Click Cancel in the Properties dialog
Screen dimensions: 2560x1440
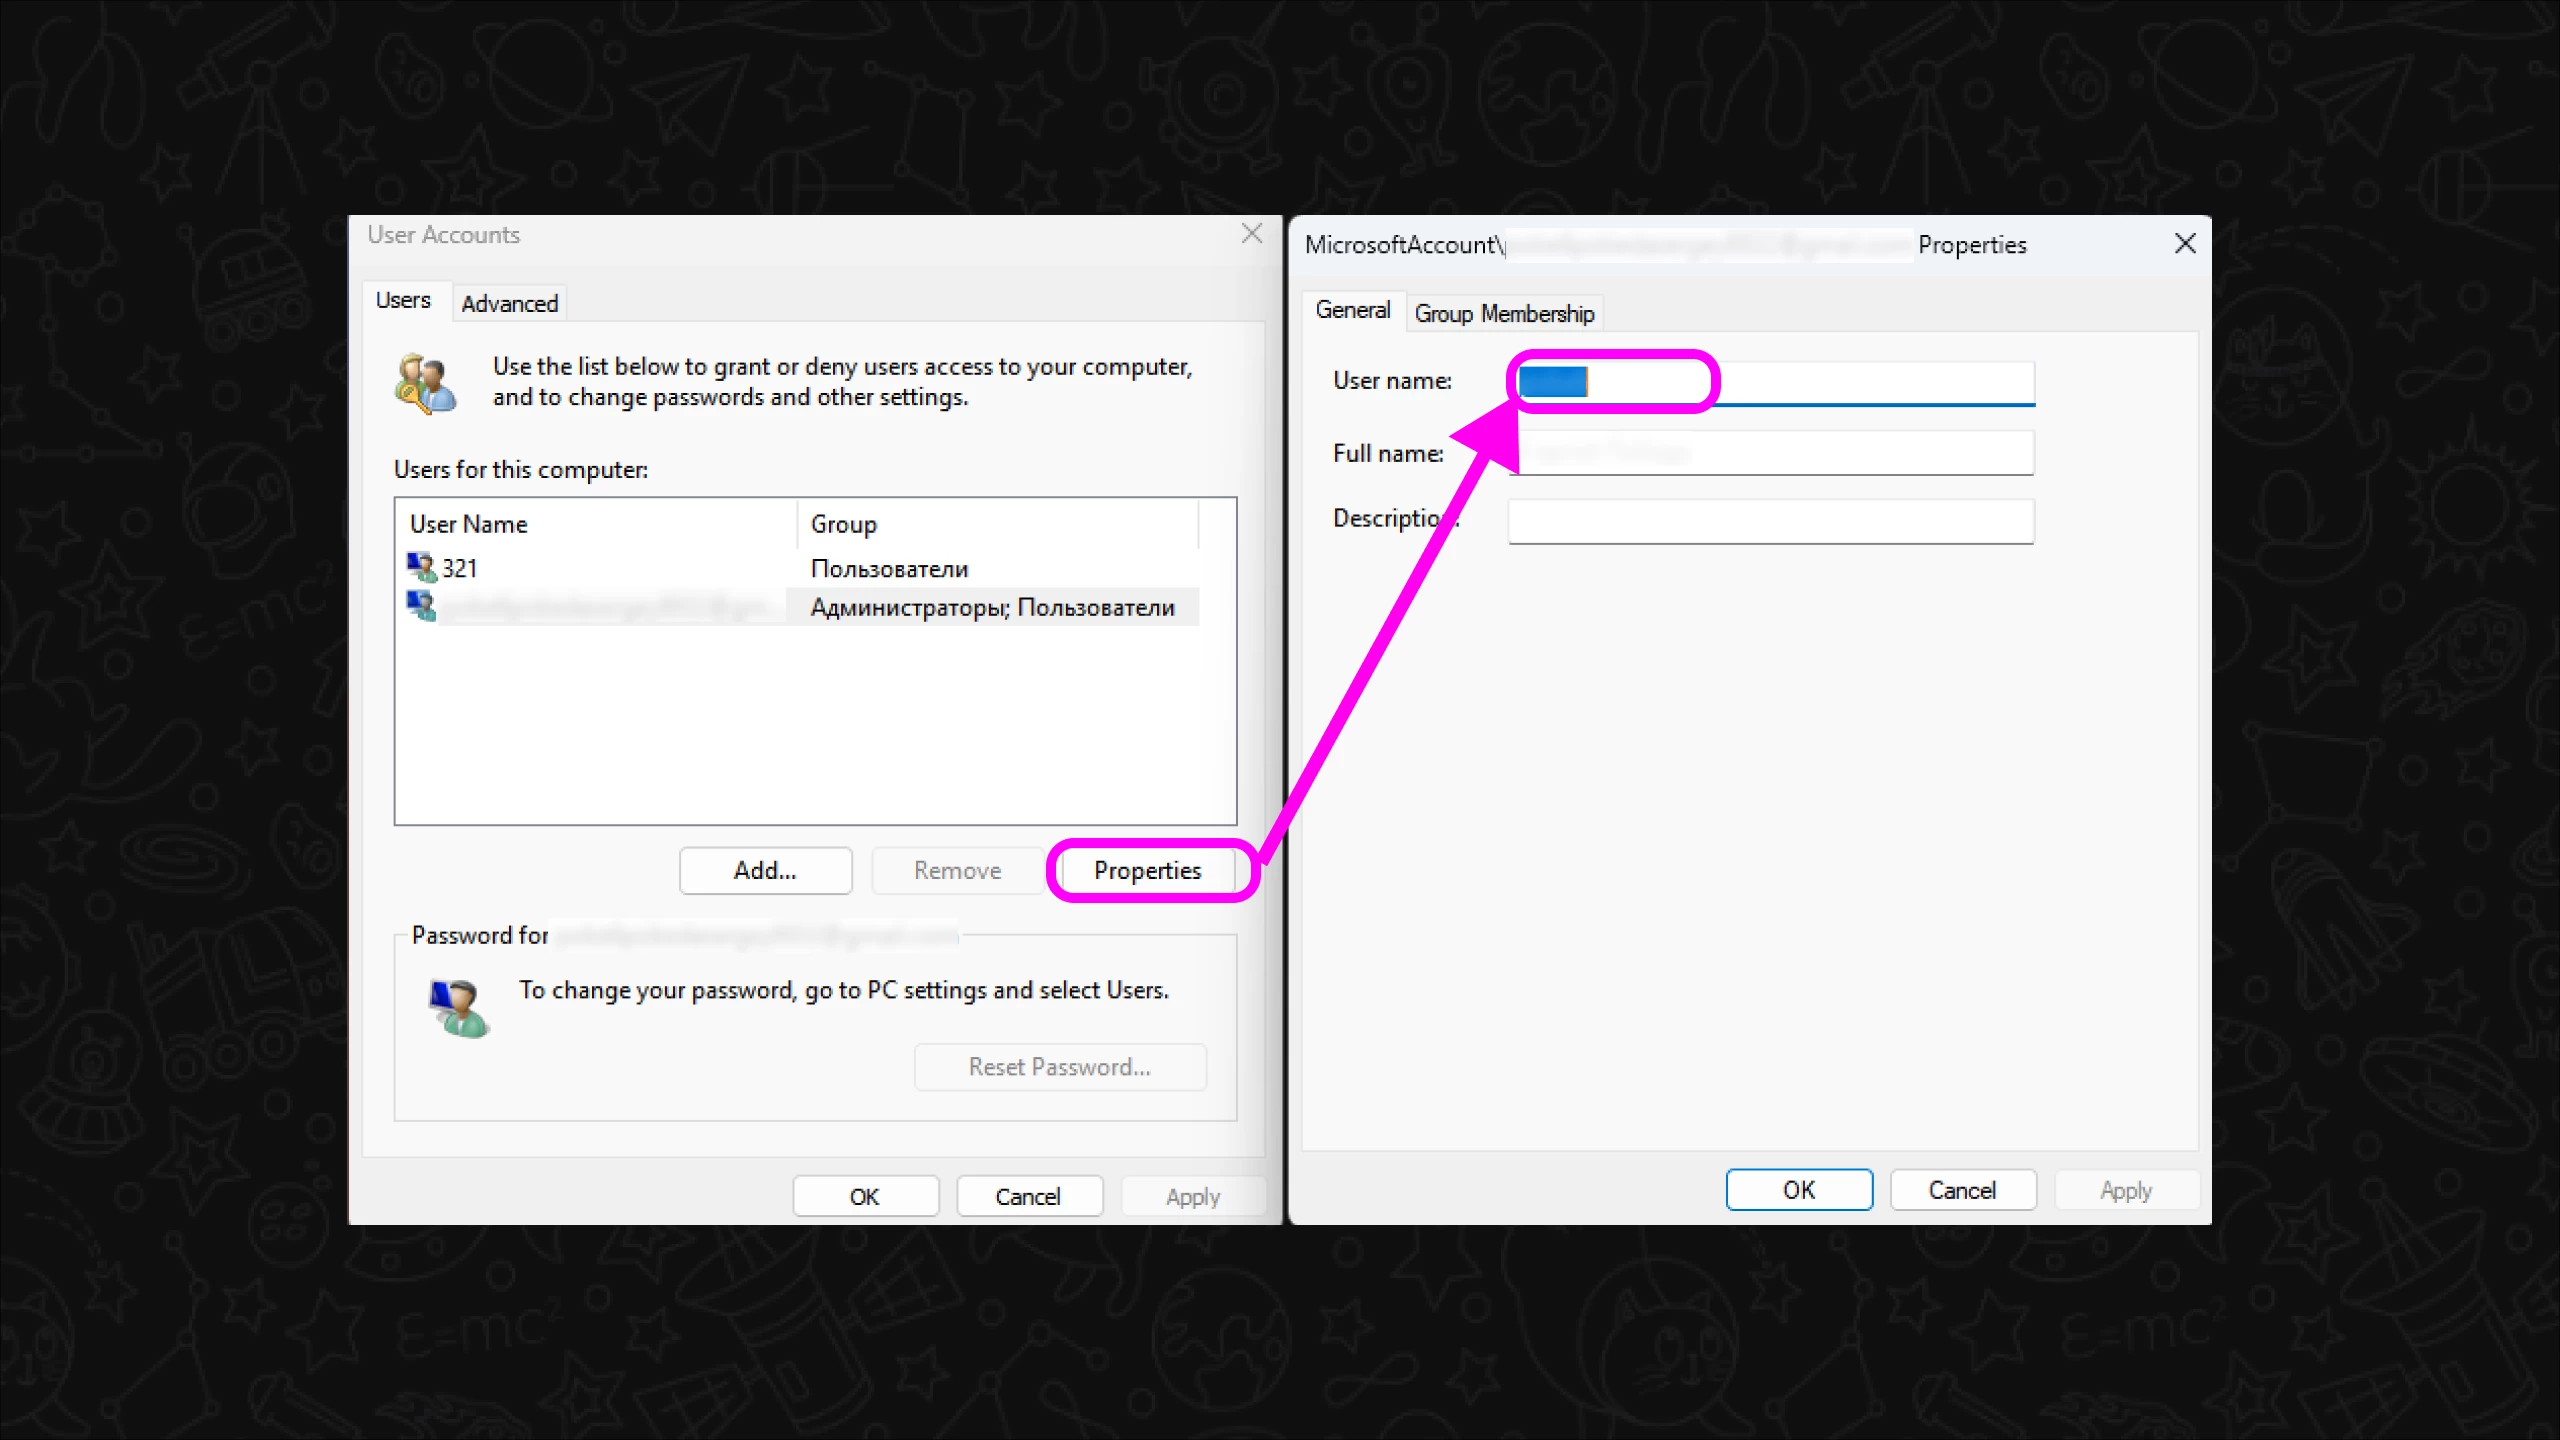(x=1961, y=1190)
